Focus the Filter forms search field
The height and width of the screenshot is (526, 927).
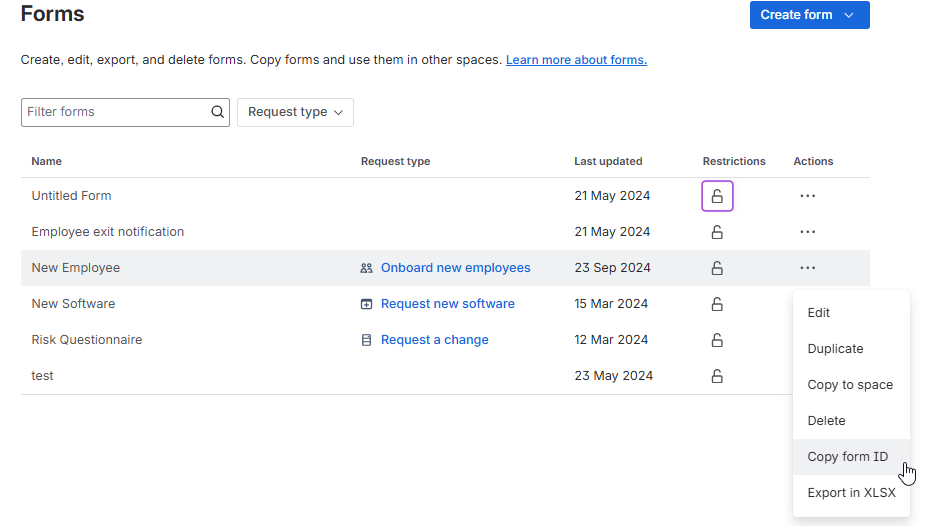pos(115,112)
